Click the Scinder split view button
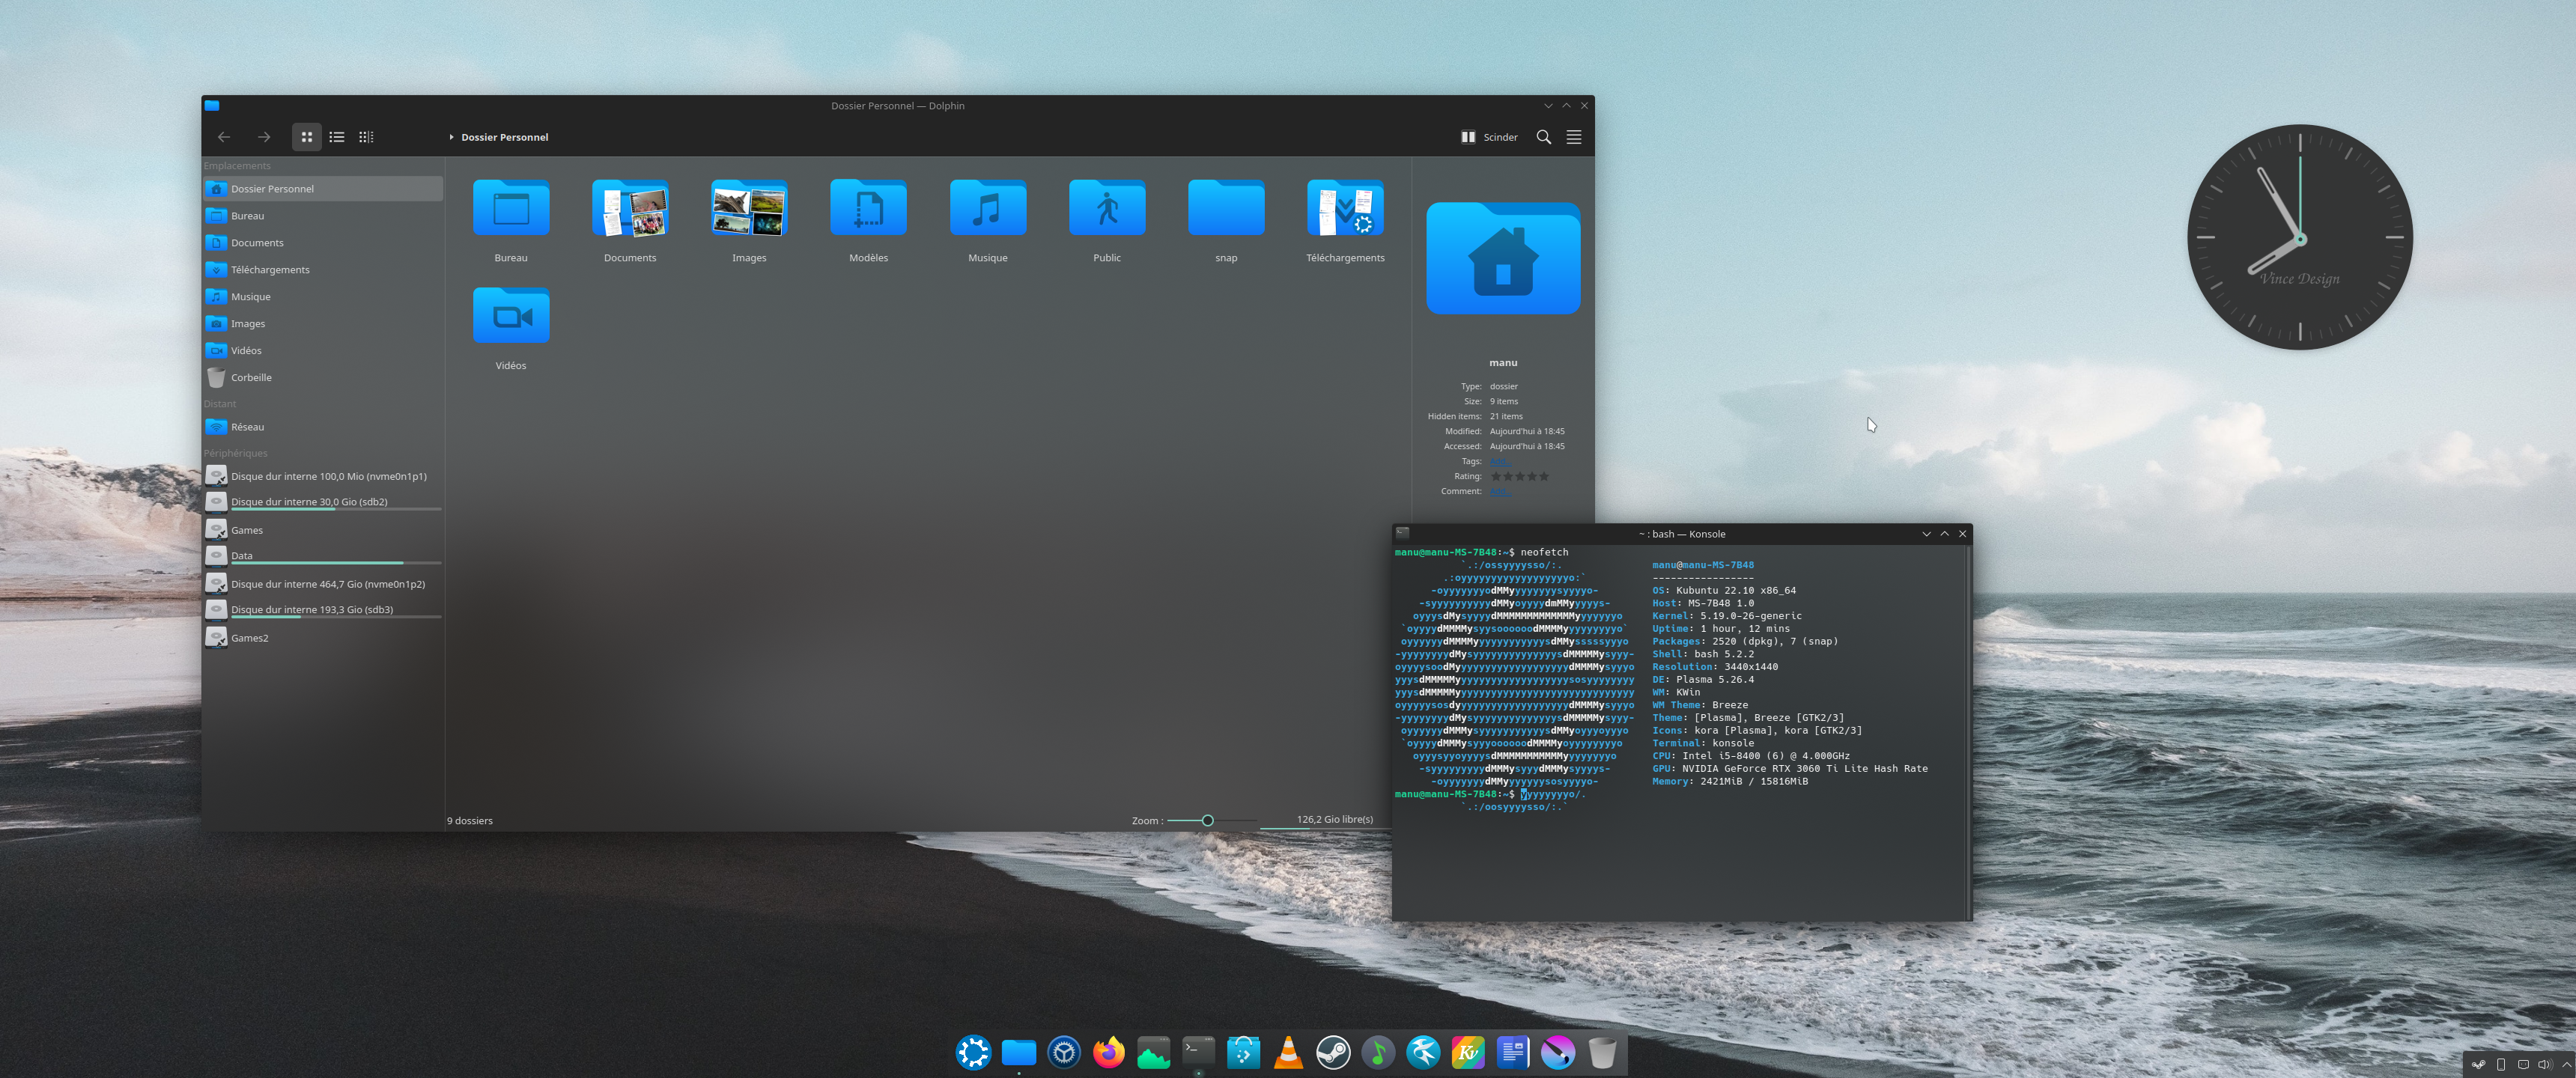 pos(1489,137)
